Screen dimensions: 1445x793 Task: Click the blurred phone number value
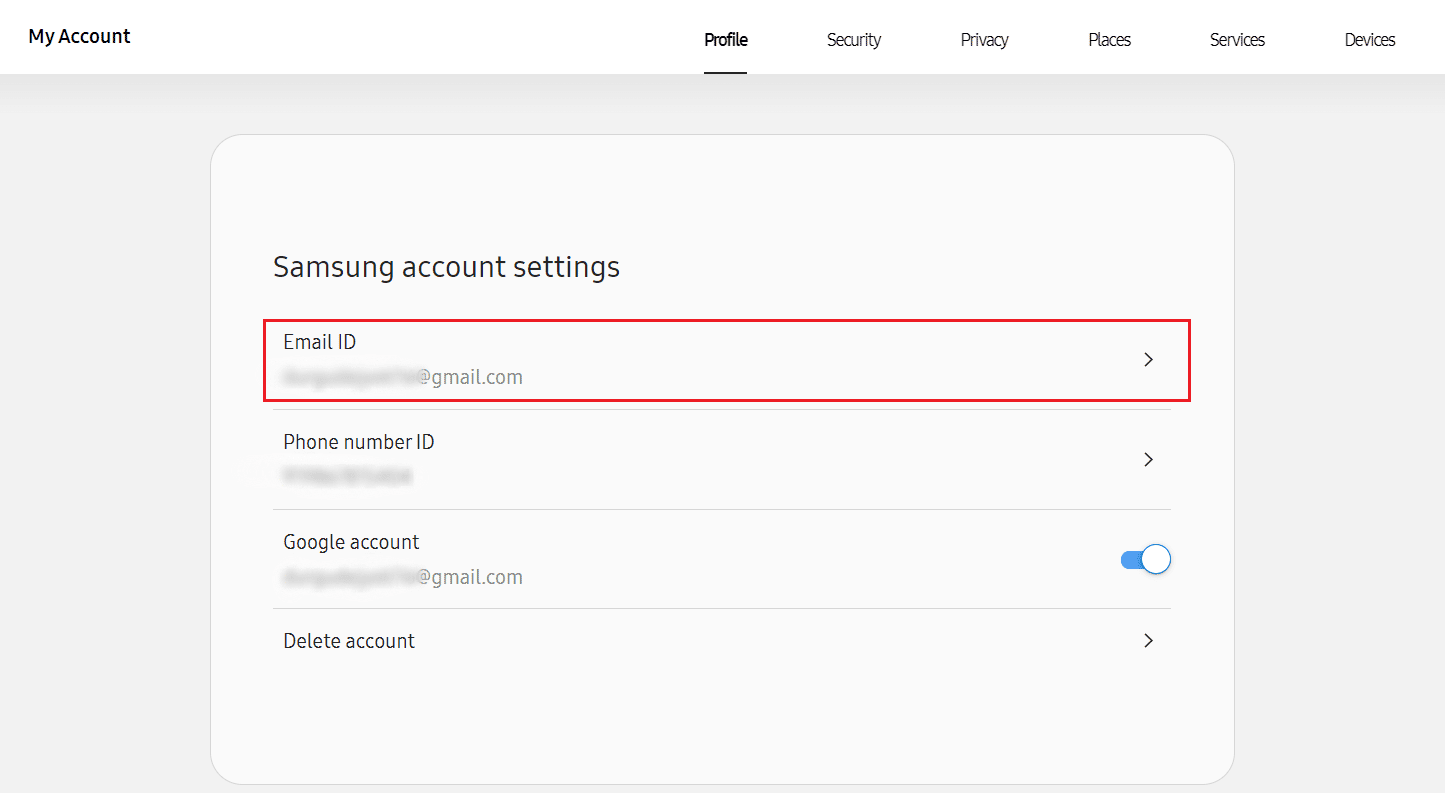347,477
